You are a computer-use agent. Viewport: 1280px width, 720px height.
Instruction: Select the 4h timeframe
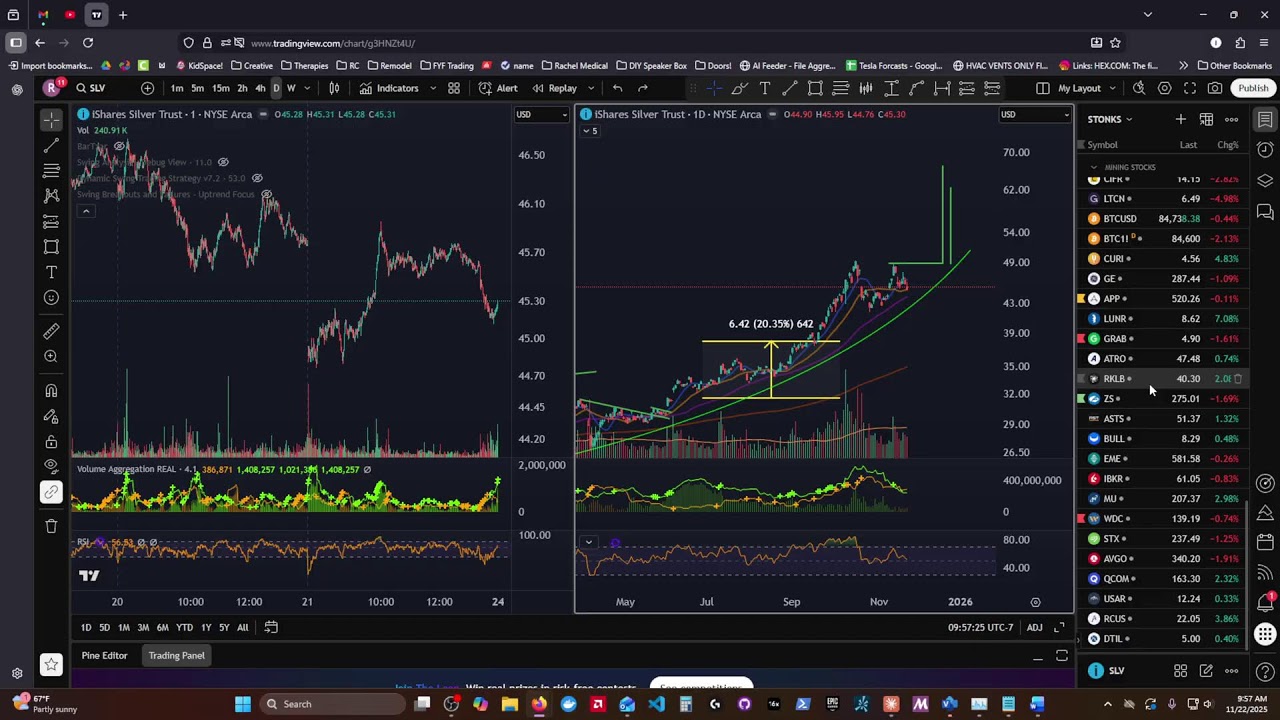click(260, 88)
